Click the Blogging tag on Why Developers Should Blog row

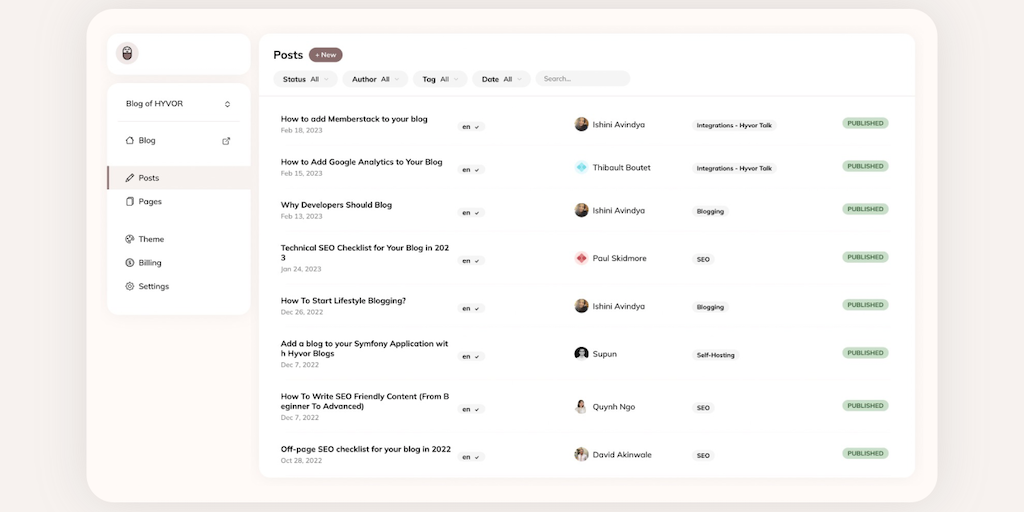(x=710, y=212)
